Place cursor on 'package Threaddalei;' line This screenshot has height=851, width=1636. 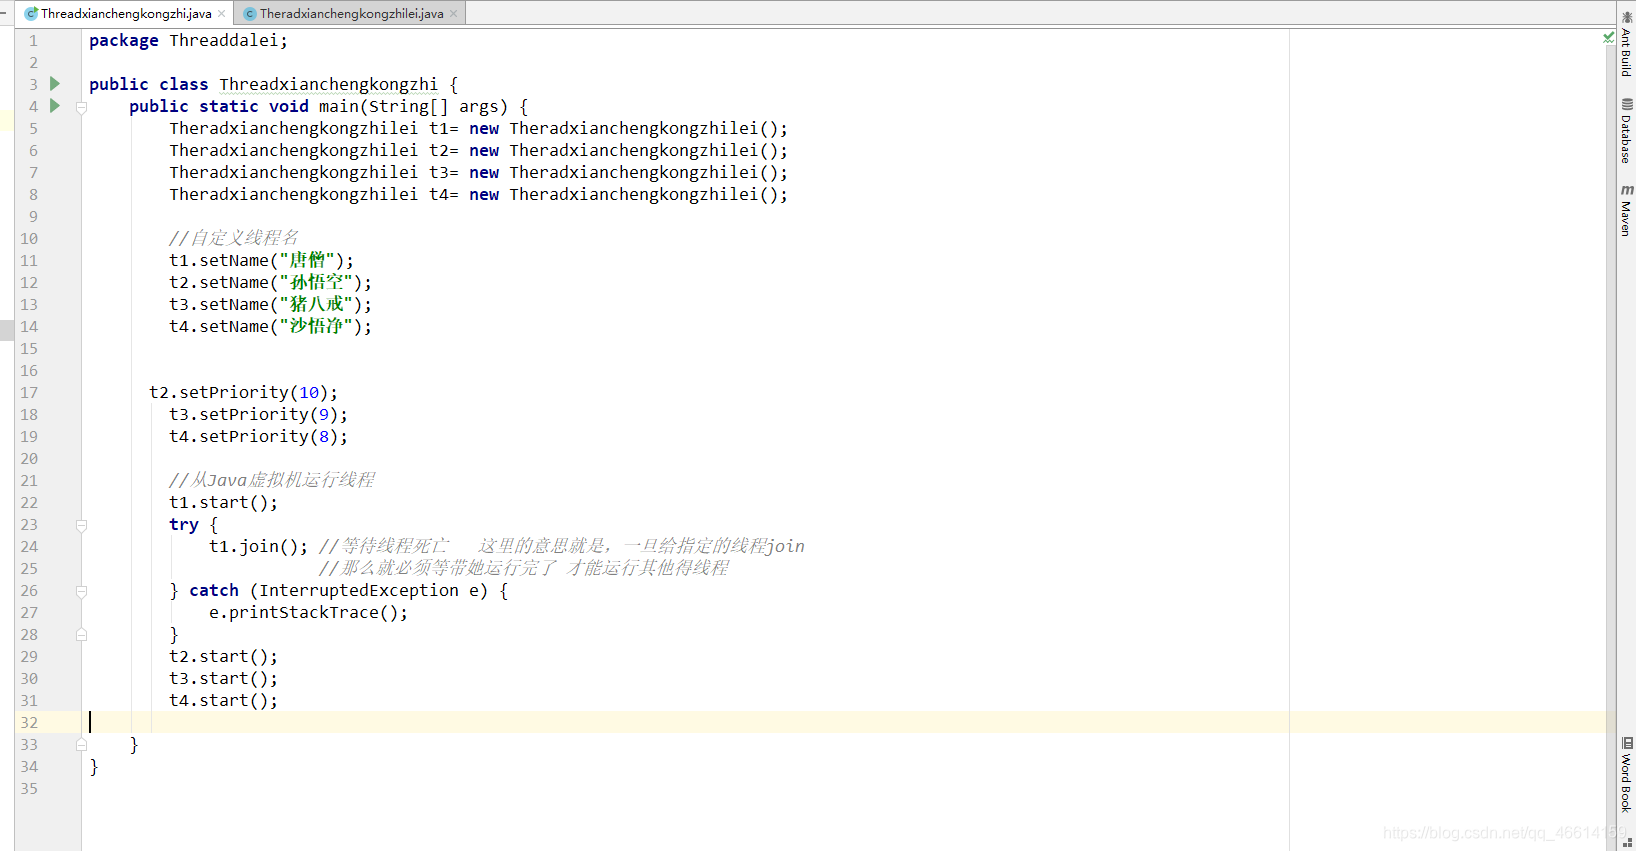[188, 40]
